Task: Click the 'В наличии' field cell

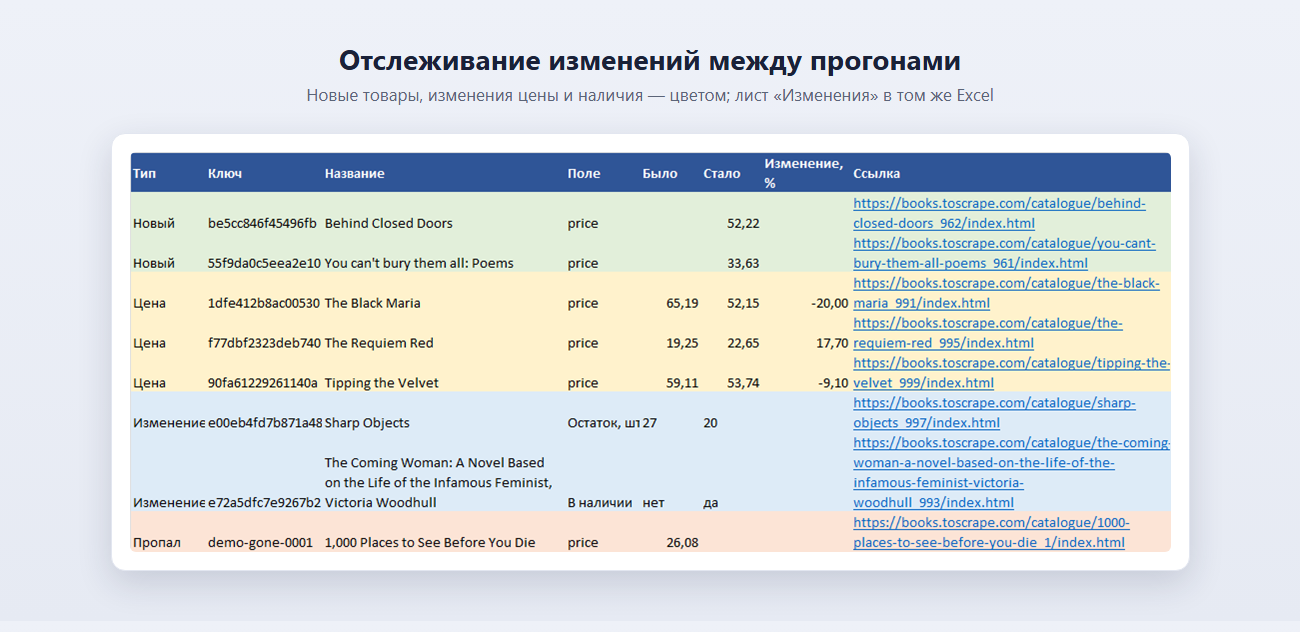Action: pyautogui.click(x=599, y=503)
